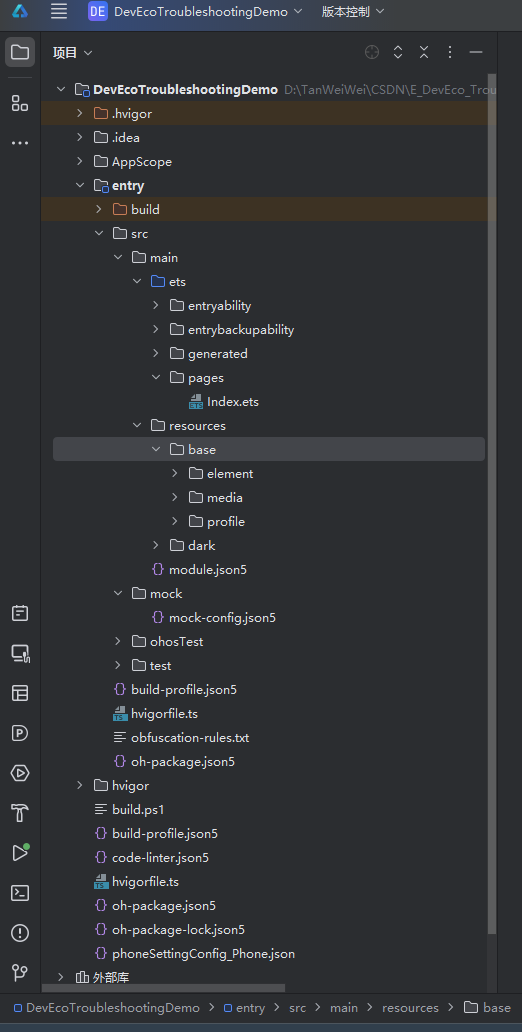Collapse the pages folder
The width and height of the screenshot is (522, 1032).
156,378
